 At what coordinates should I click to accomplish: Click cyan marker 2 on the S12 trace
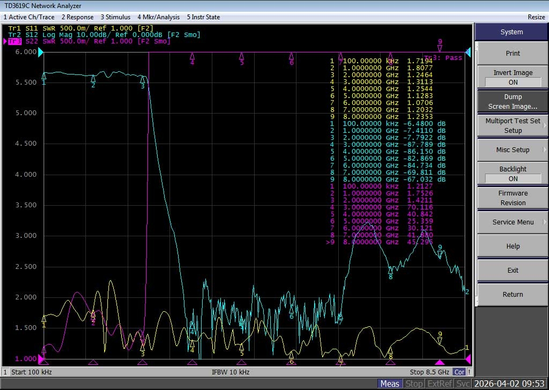click(x=93, y=81)
